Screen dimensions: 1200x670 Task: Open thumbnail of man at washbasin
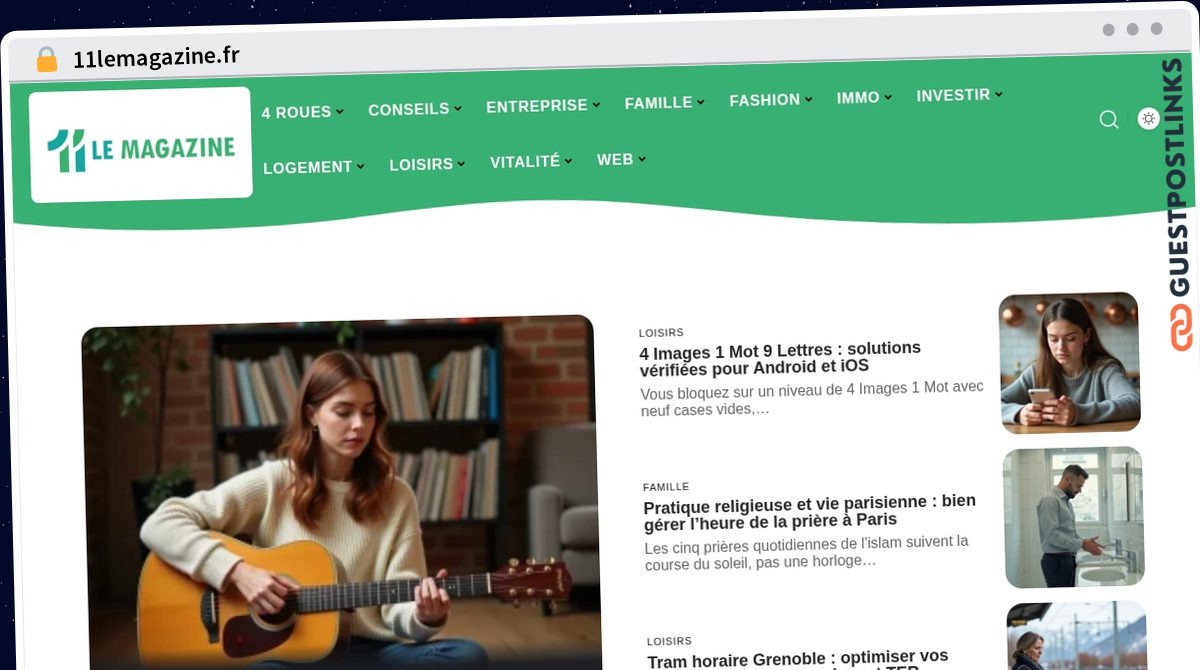pyautogui.click(x=1074, y=517)
